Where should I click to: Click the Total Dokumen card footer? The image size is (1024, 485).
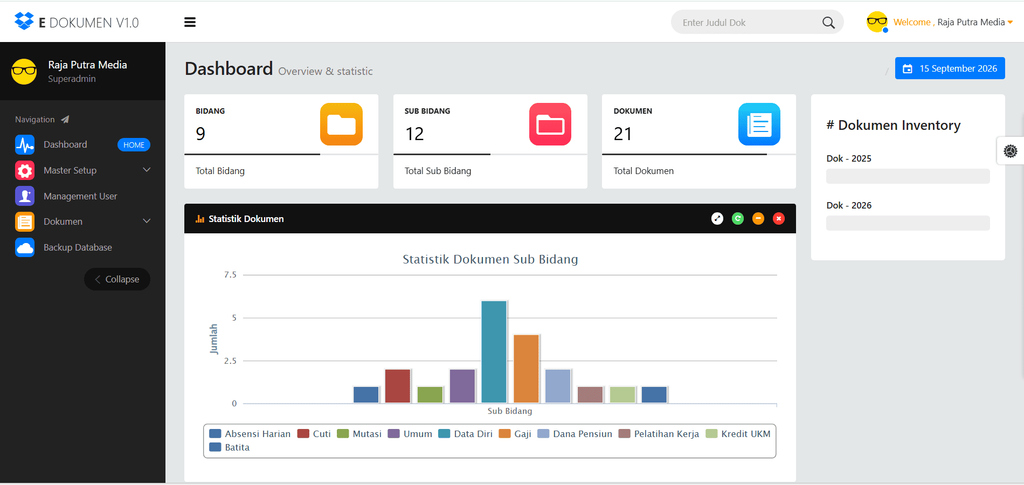pyautogui.click(x=699, y=172)
